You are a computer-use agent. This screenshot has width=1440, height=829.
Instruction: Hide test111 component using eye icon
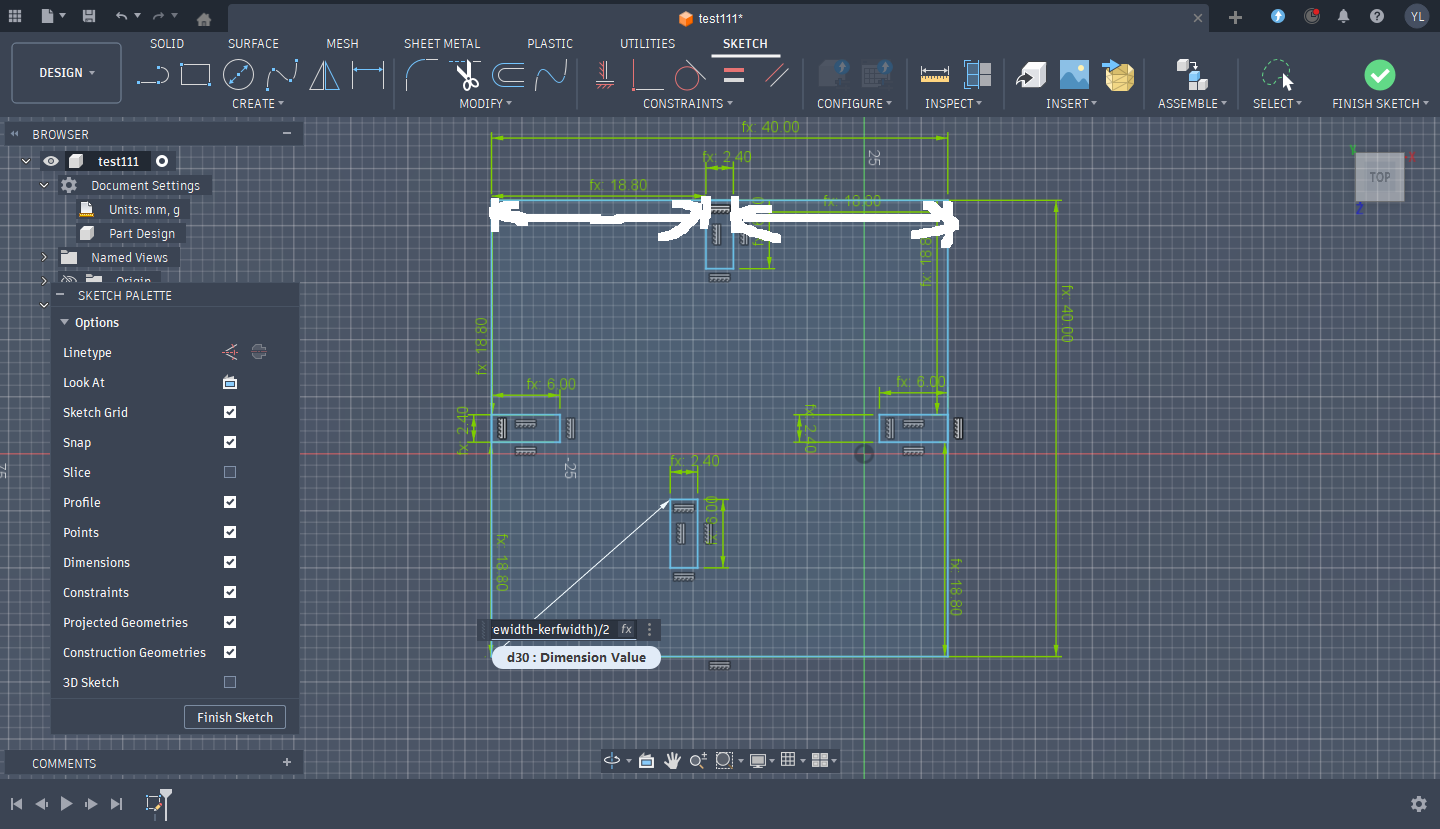pyautogui.click(x=50, y=161)
